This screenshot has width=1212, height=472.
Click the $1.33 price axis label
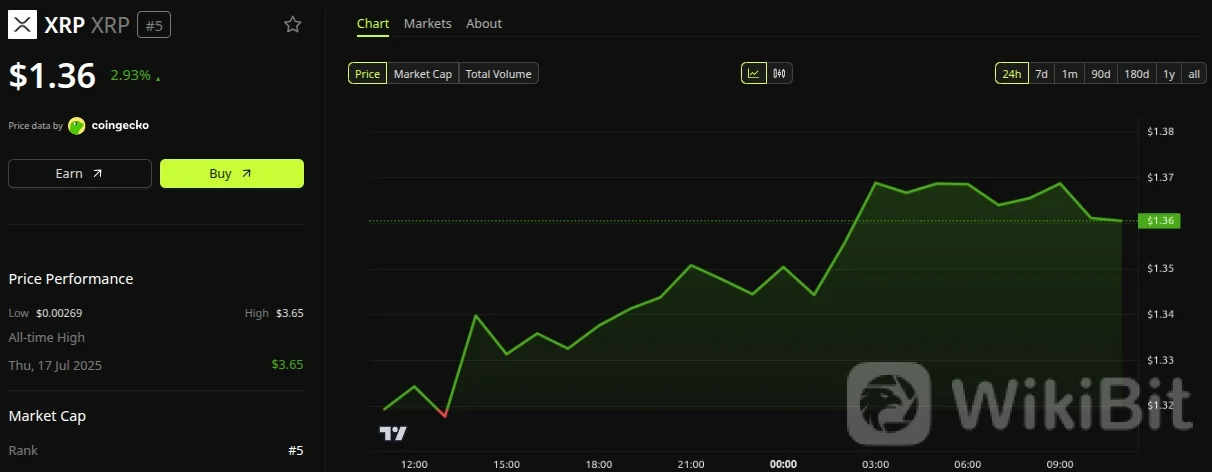[1161, 360]
